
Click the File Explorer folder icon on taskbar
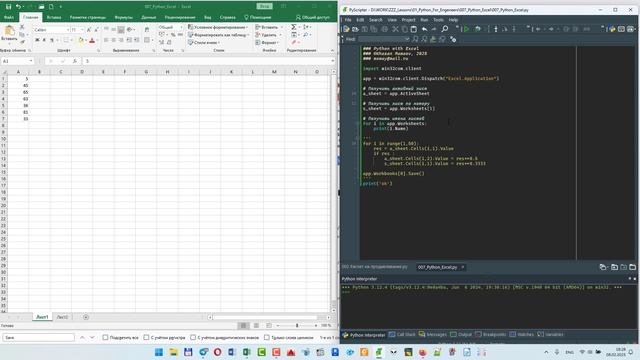(x=173, y=352)
